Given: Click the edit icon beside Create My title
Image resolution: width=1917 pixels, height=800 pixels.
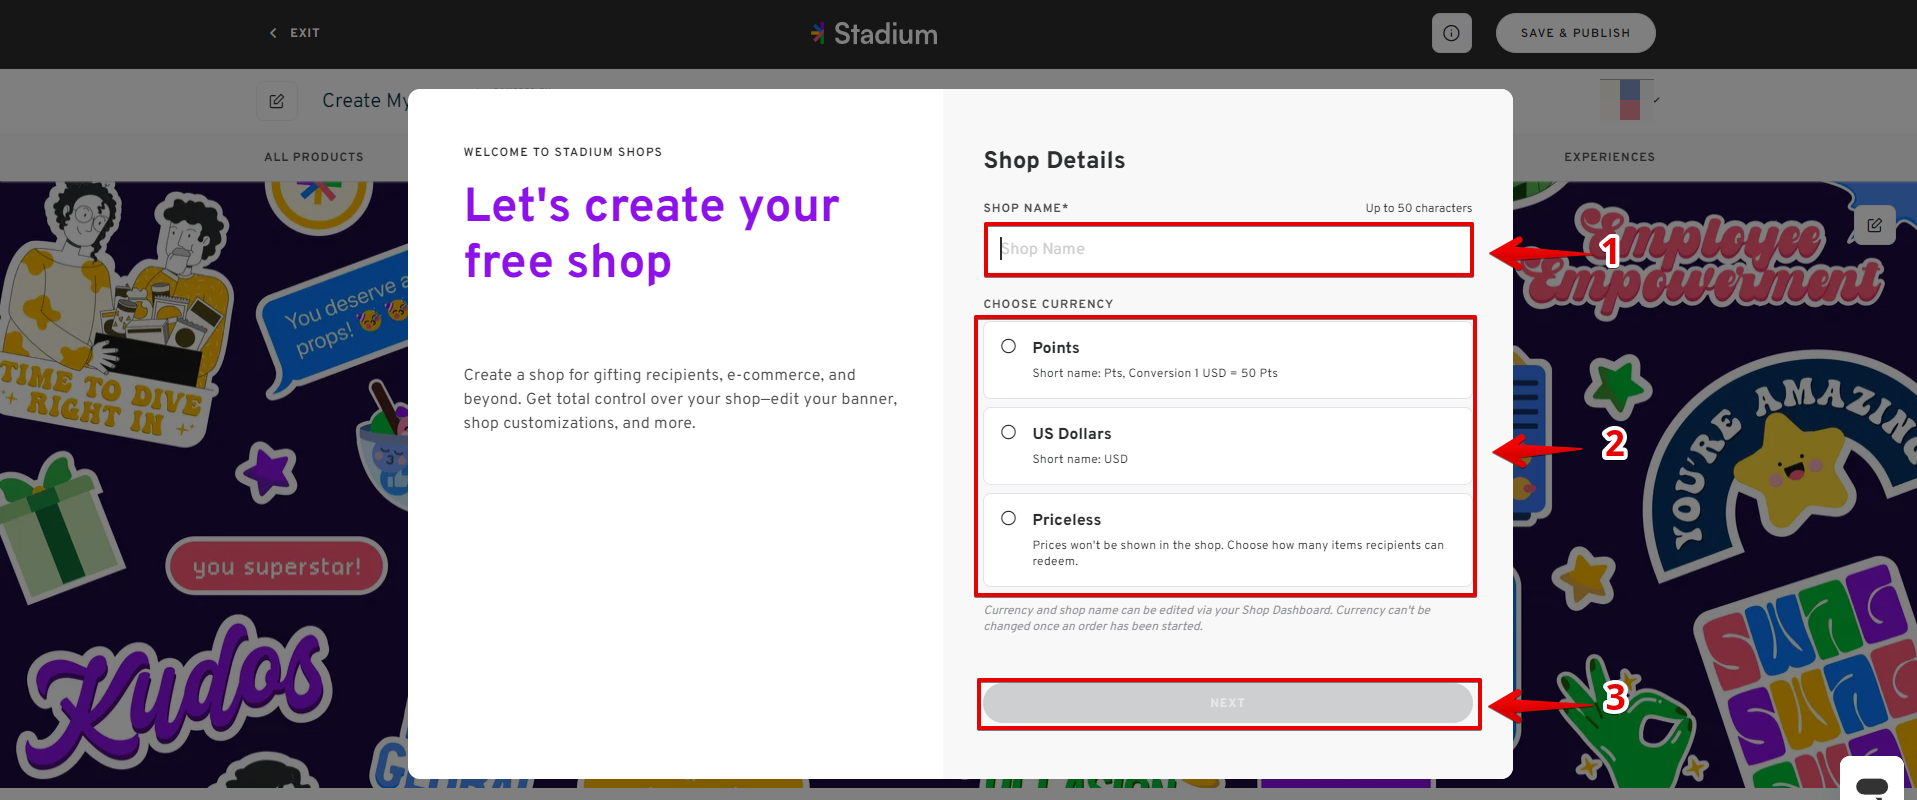Looking at the screenshot, I should (277, 101).
